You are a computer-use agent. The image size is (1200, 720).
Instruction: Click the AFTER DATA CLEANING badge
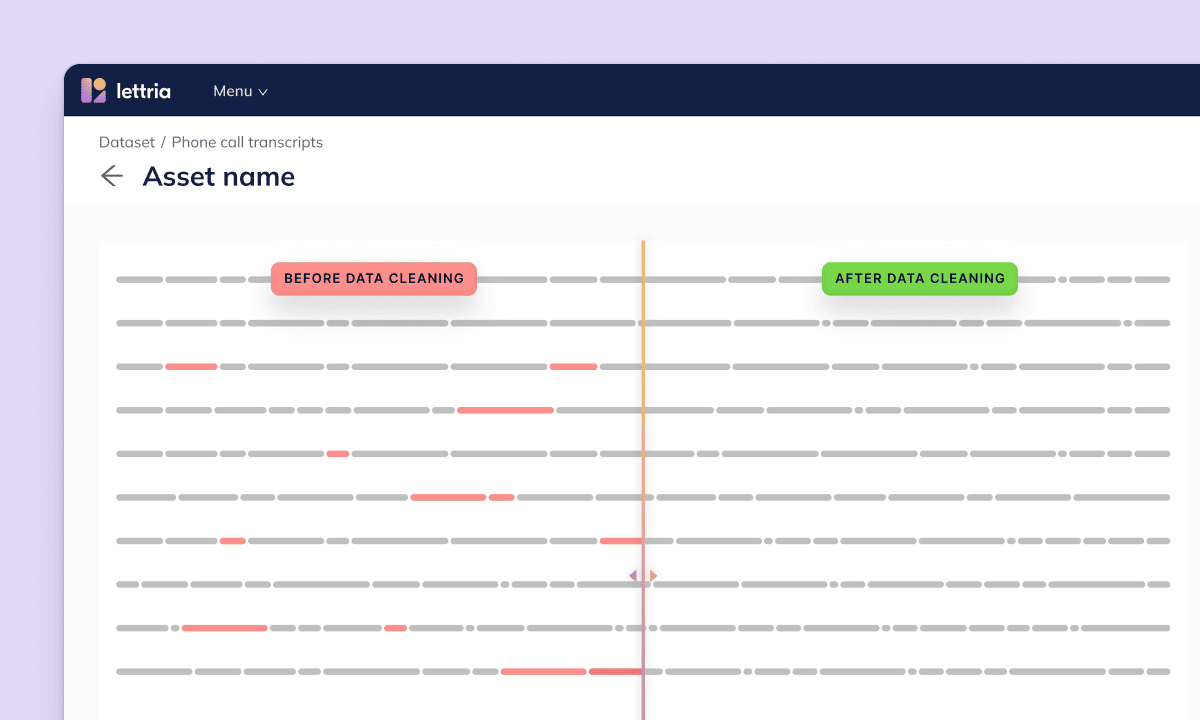point(919,278)
